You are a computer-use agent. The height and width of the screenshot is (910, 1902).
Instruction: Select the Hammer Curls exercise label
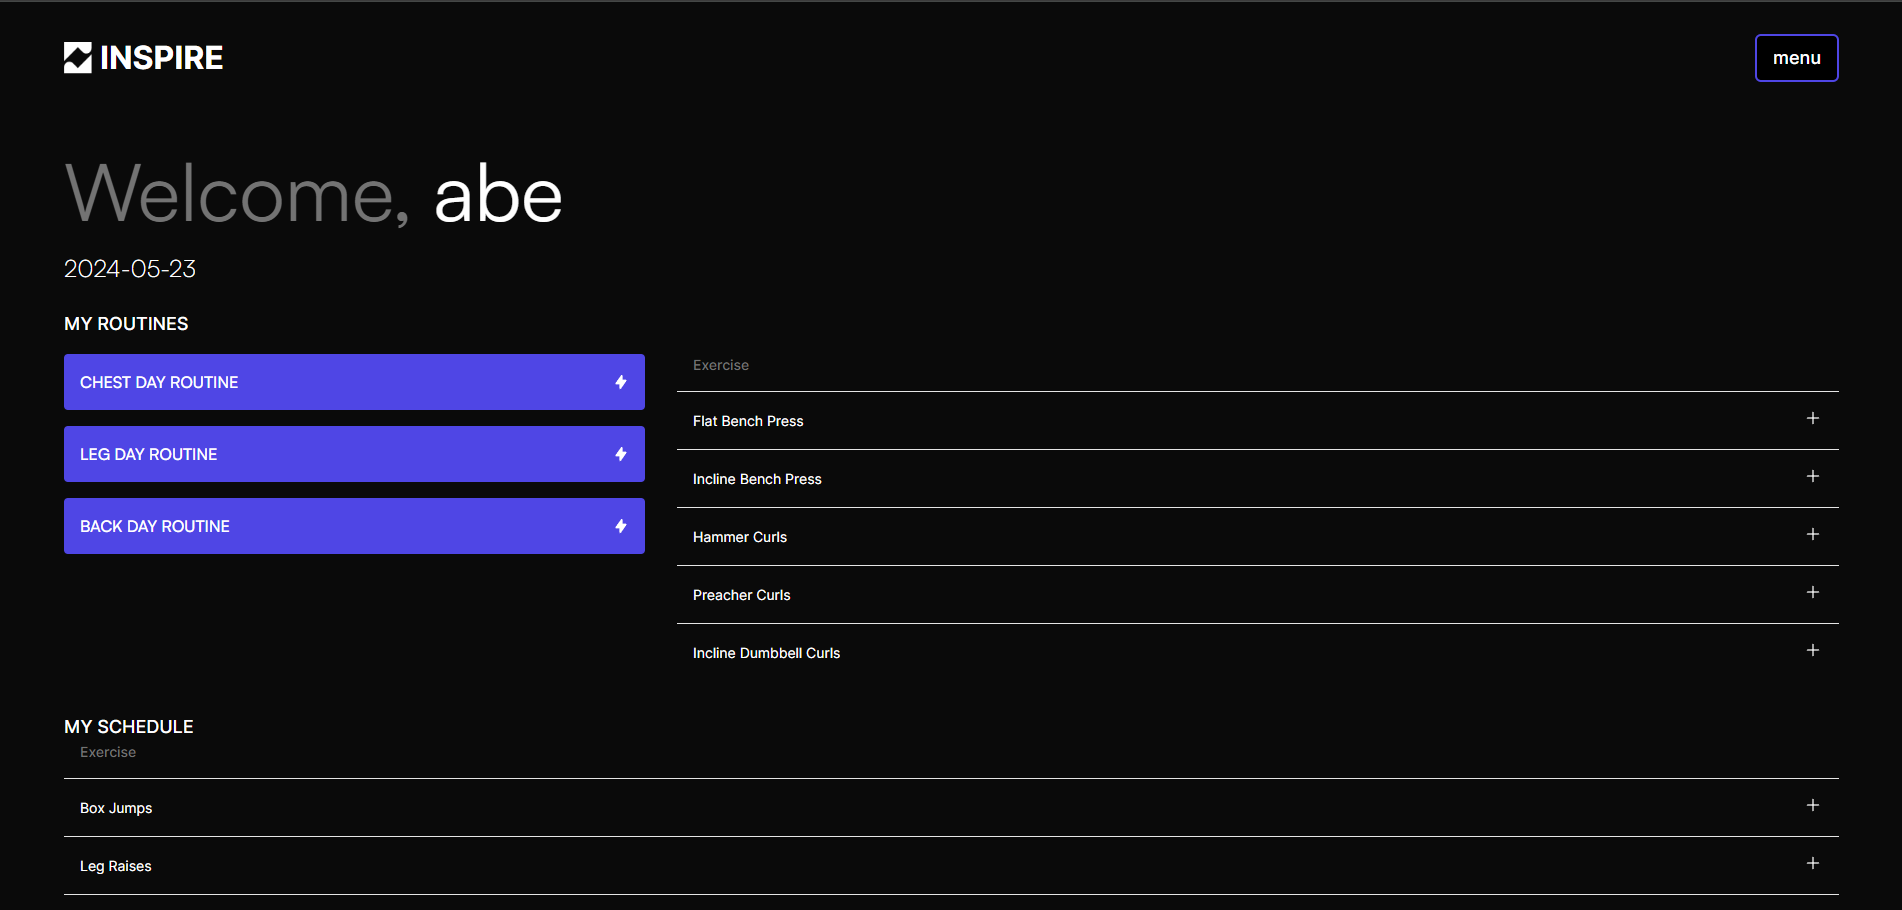pos(740,537)
